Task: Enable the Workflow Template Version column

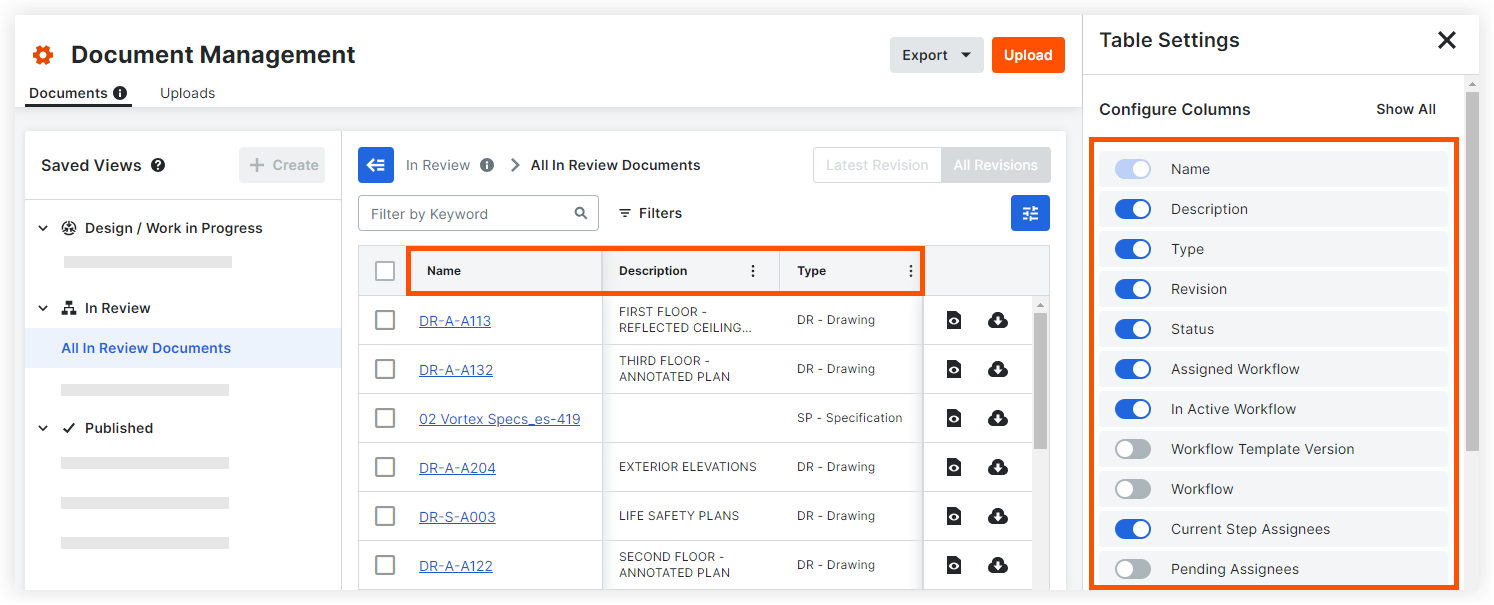Action: (x=1133, y=449)
